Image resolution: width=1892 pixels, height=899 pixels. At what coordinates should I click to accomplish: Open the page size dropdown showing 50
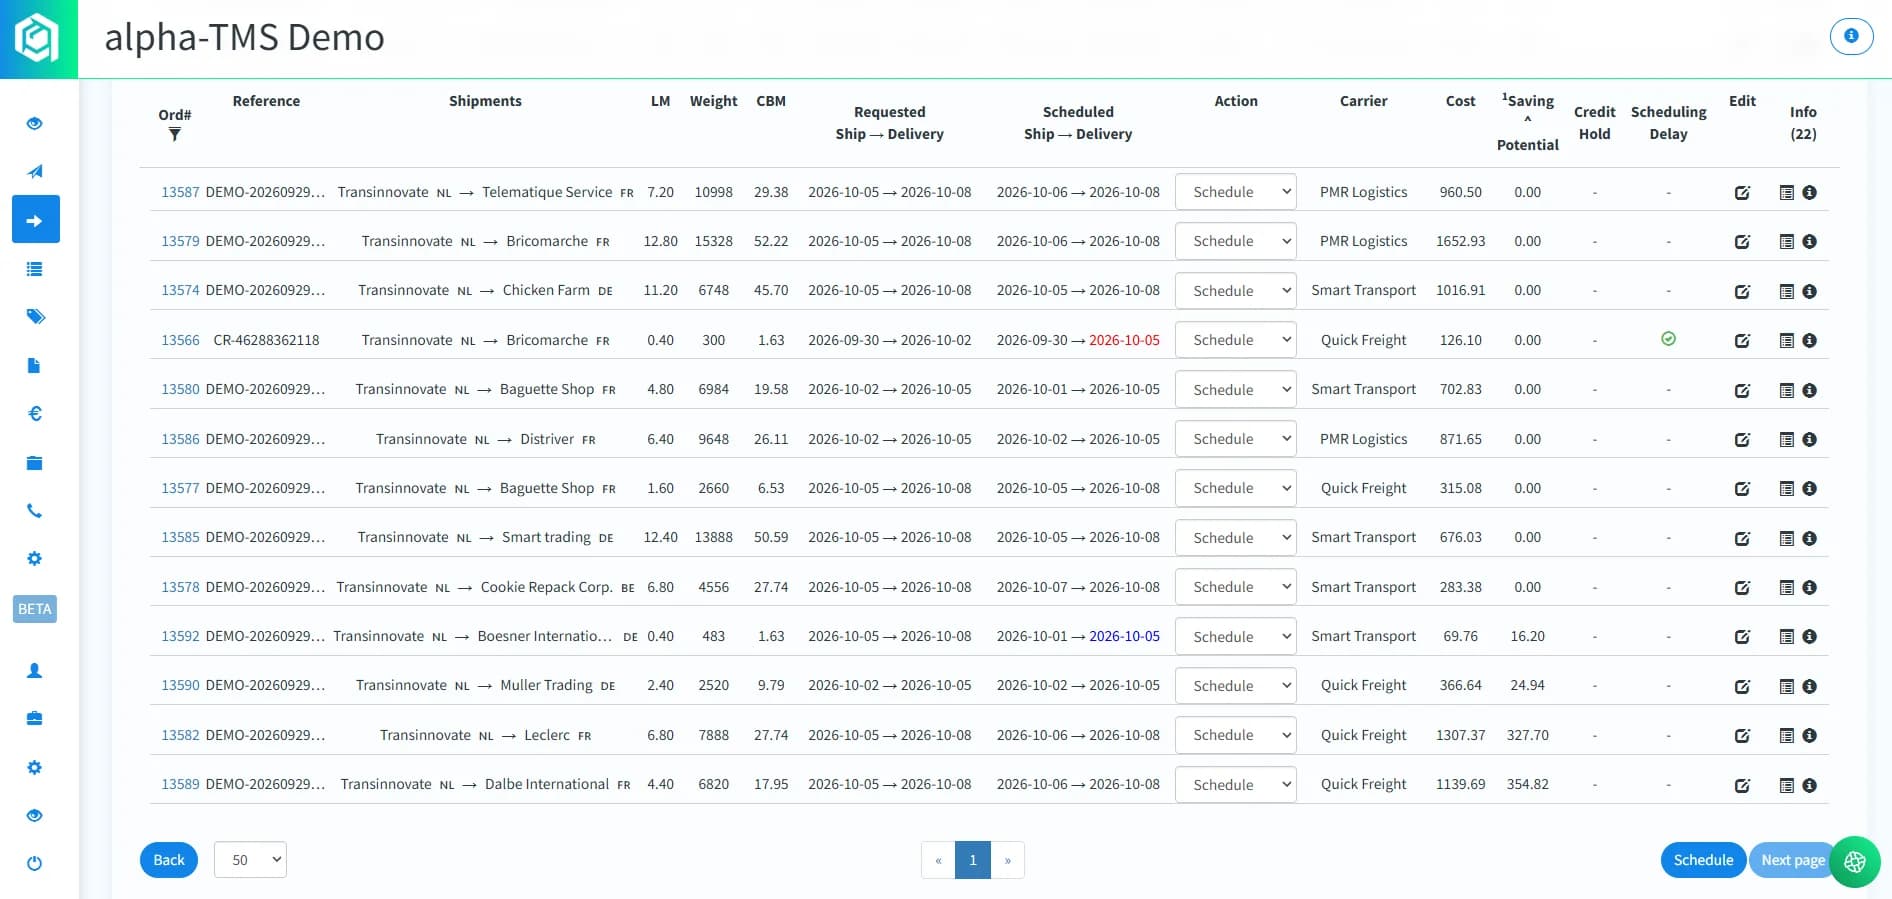(250, 860)
